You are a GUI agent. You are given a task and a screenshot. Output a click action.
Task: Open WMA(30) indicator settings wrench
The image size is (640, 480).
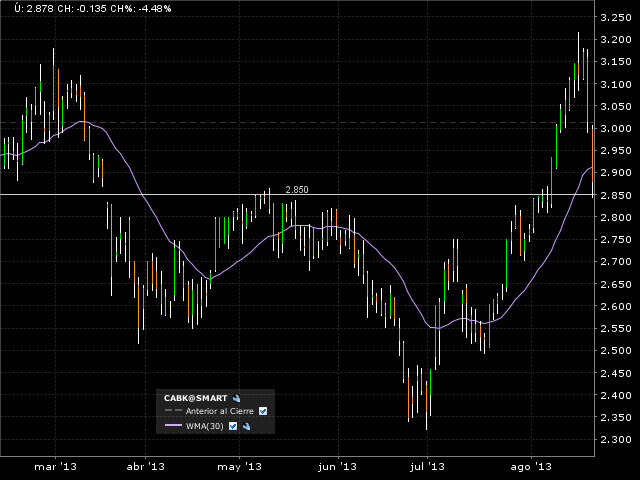pos(246,426)
